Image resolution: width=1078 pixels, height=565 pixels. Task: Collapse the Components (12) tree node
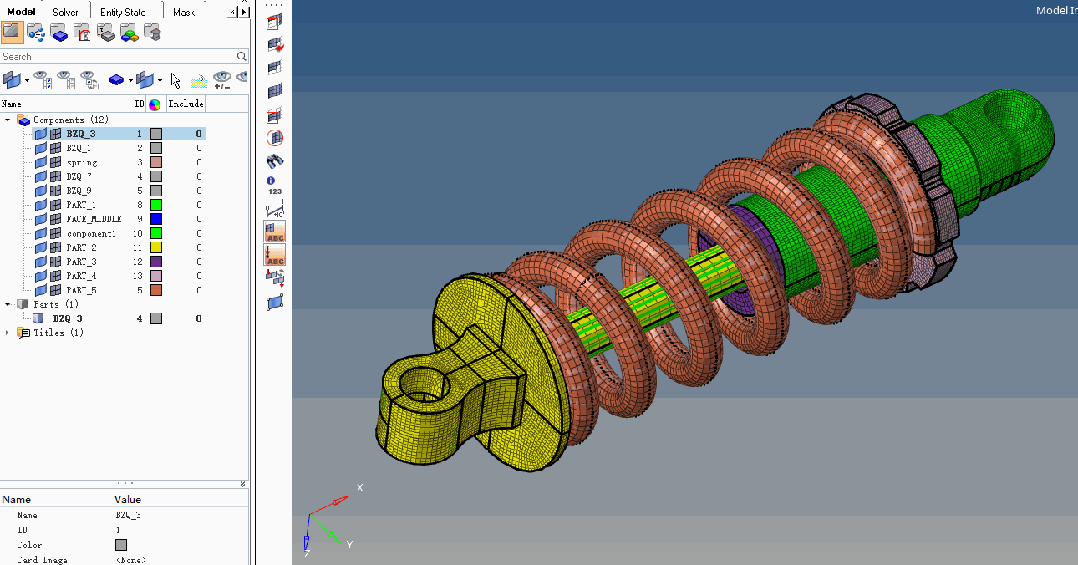click(x=8, y=120)
